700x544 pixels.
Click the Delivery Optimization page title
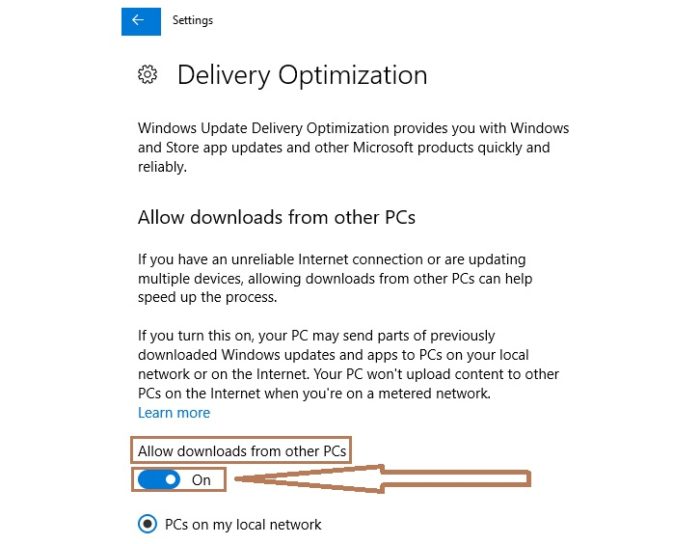tap(302, 75)
